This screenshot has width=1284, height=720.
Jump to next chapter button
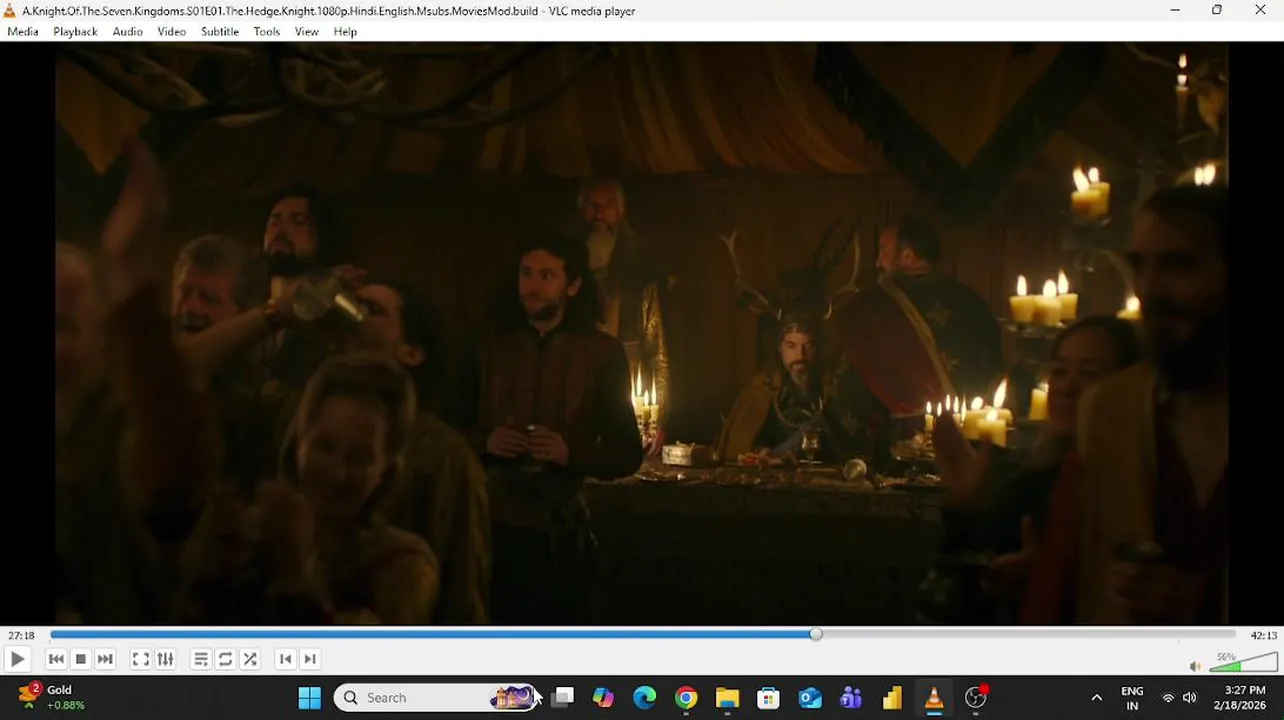[310, 659]
